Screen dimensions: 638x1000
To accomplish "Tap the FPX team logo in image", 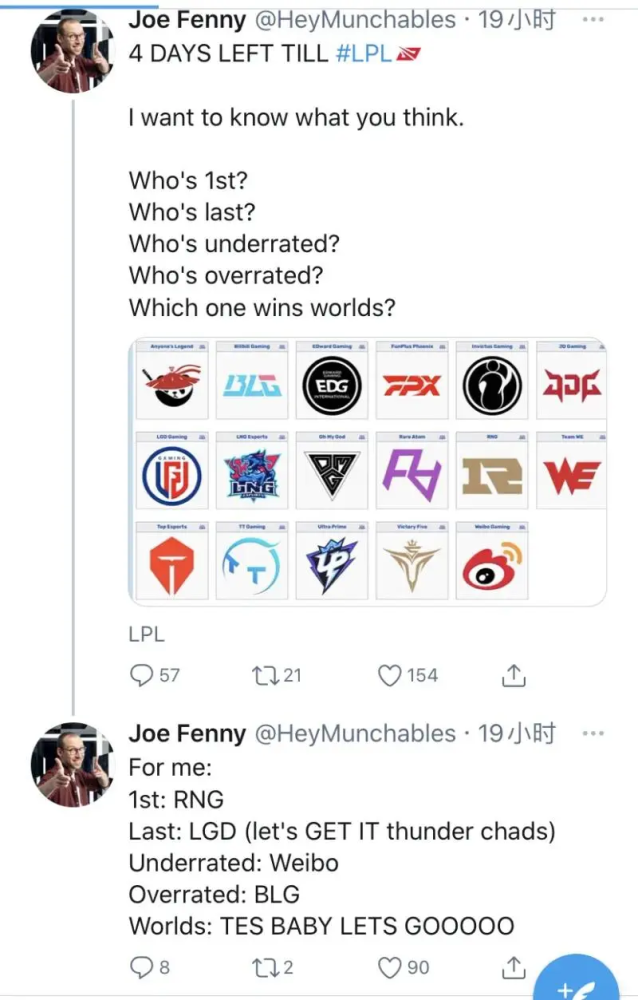I will (x=412, y=385).
